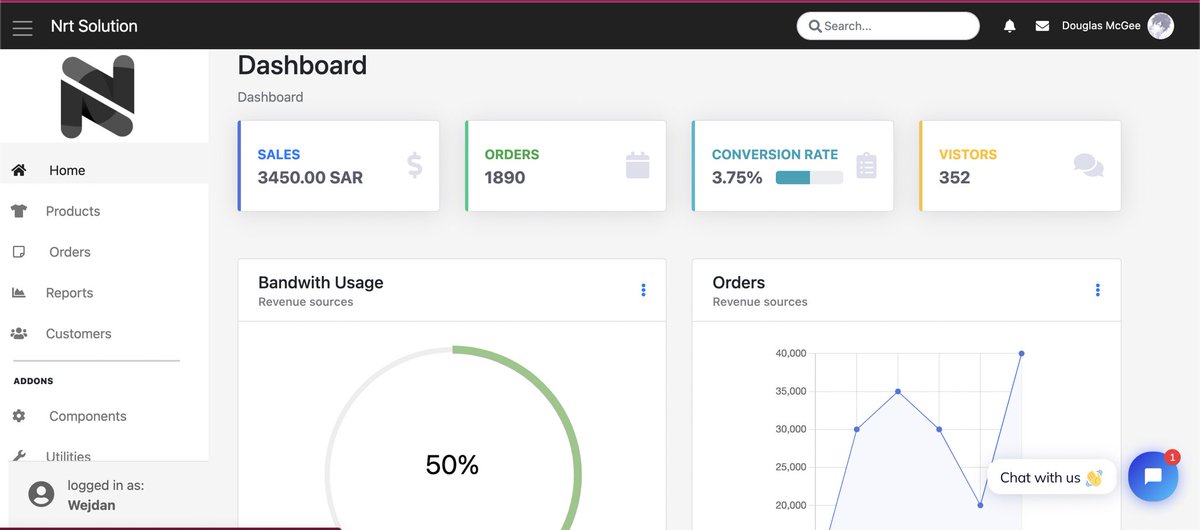Click the Customers people icon
Image resolution: width=1200 pixels, height=530 pixels.
point(19,334)
